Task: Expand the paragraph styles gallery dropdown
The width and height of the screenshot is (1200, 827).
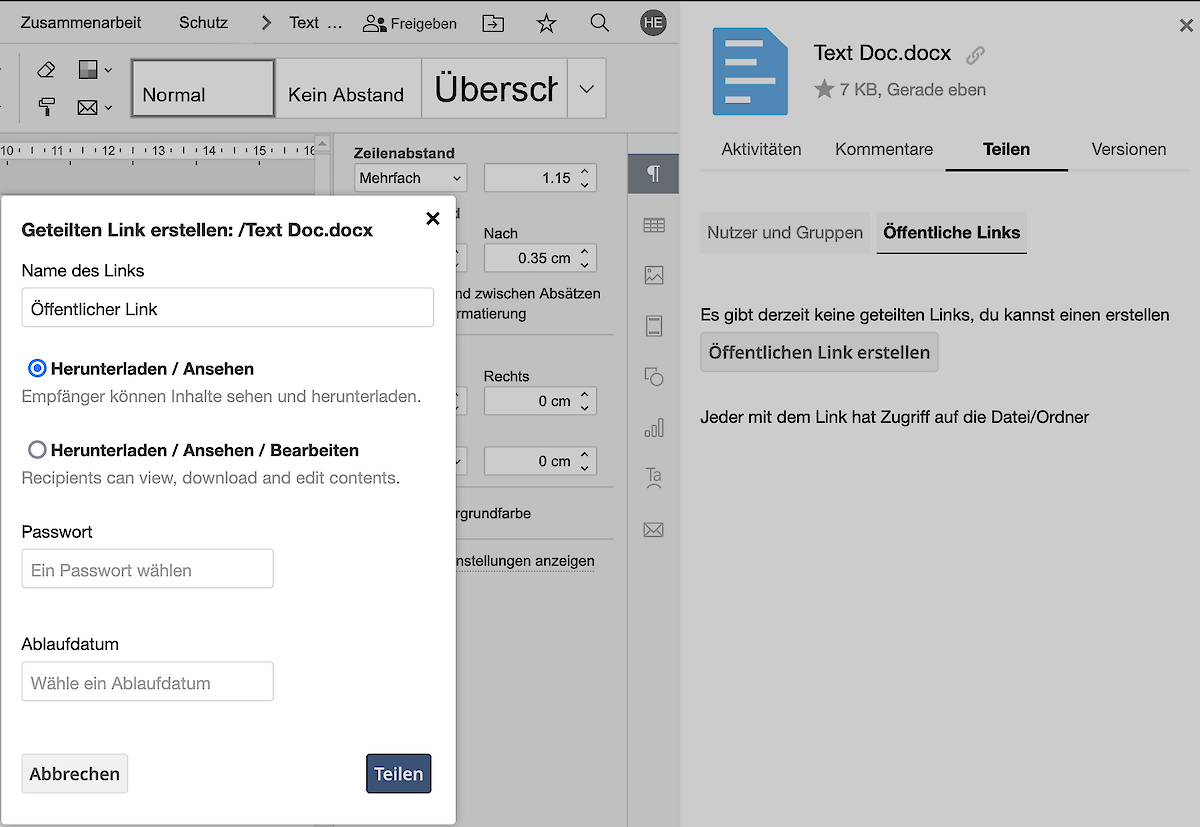Action: [587, 89]
